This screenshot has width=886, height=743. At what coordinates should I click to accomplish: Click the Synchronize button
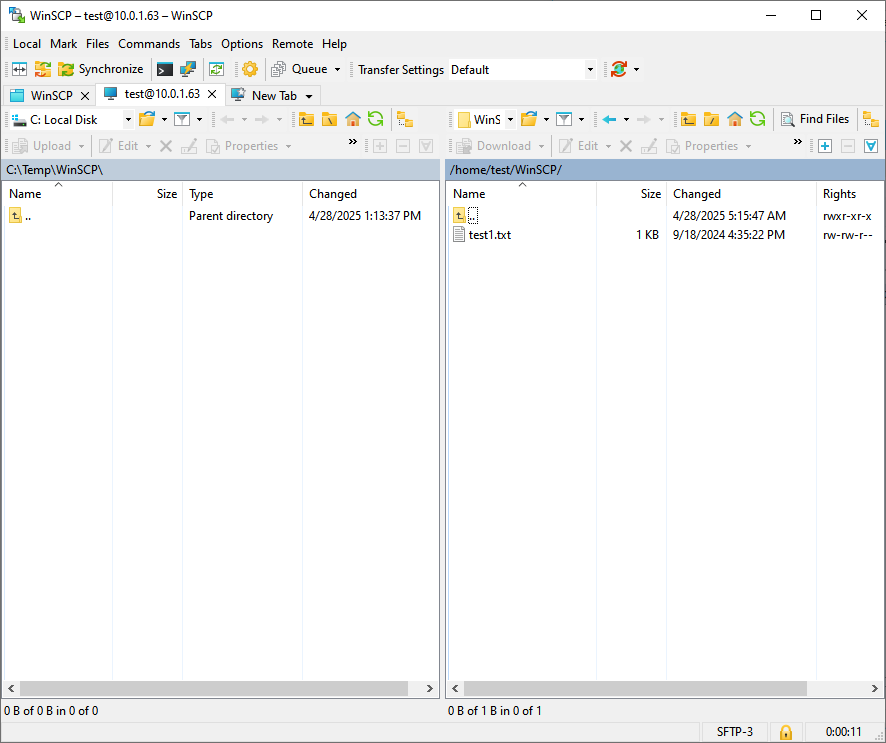100,69
